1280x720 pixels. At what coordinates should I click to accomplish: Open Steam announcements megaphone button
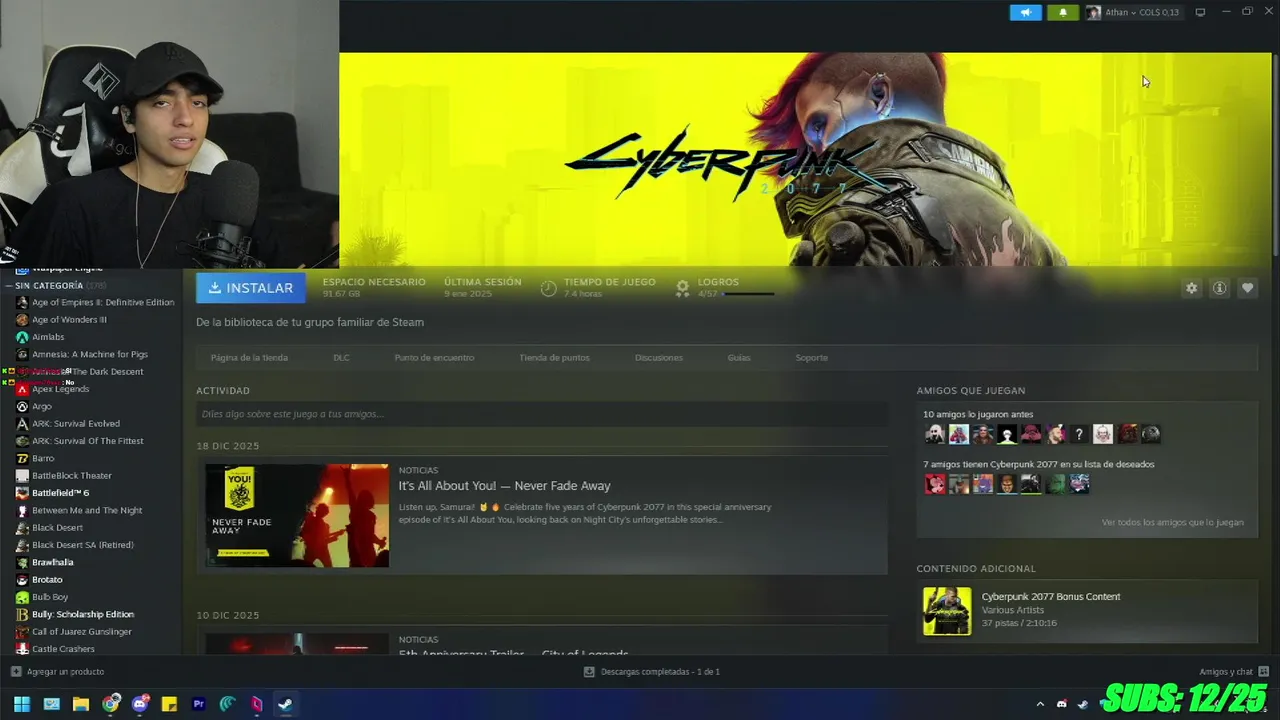tap(1025, 12)
